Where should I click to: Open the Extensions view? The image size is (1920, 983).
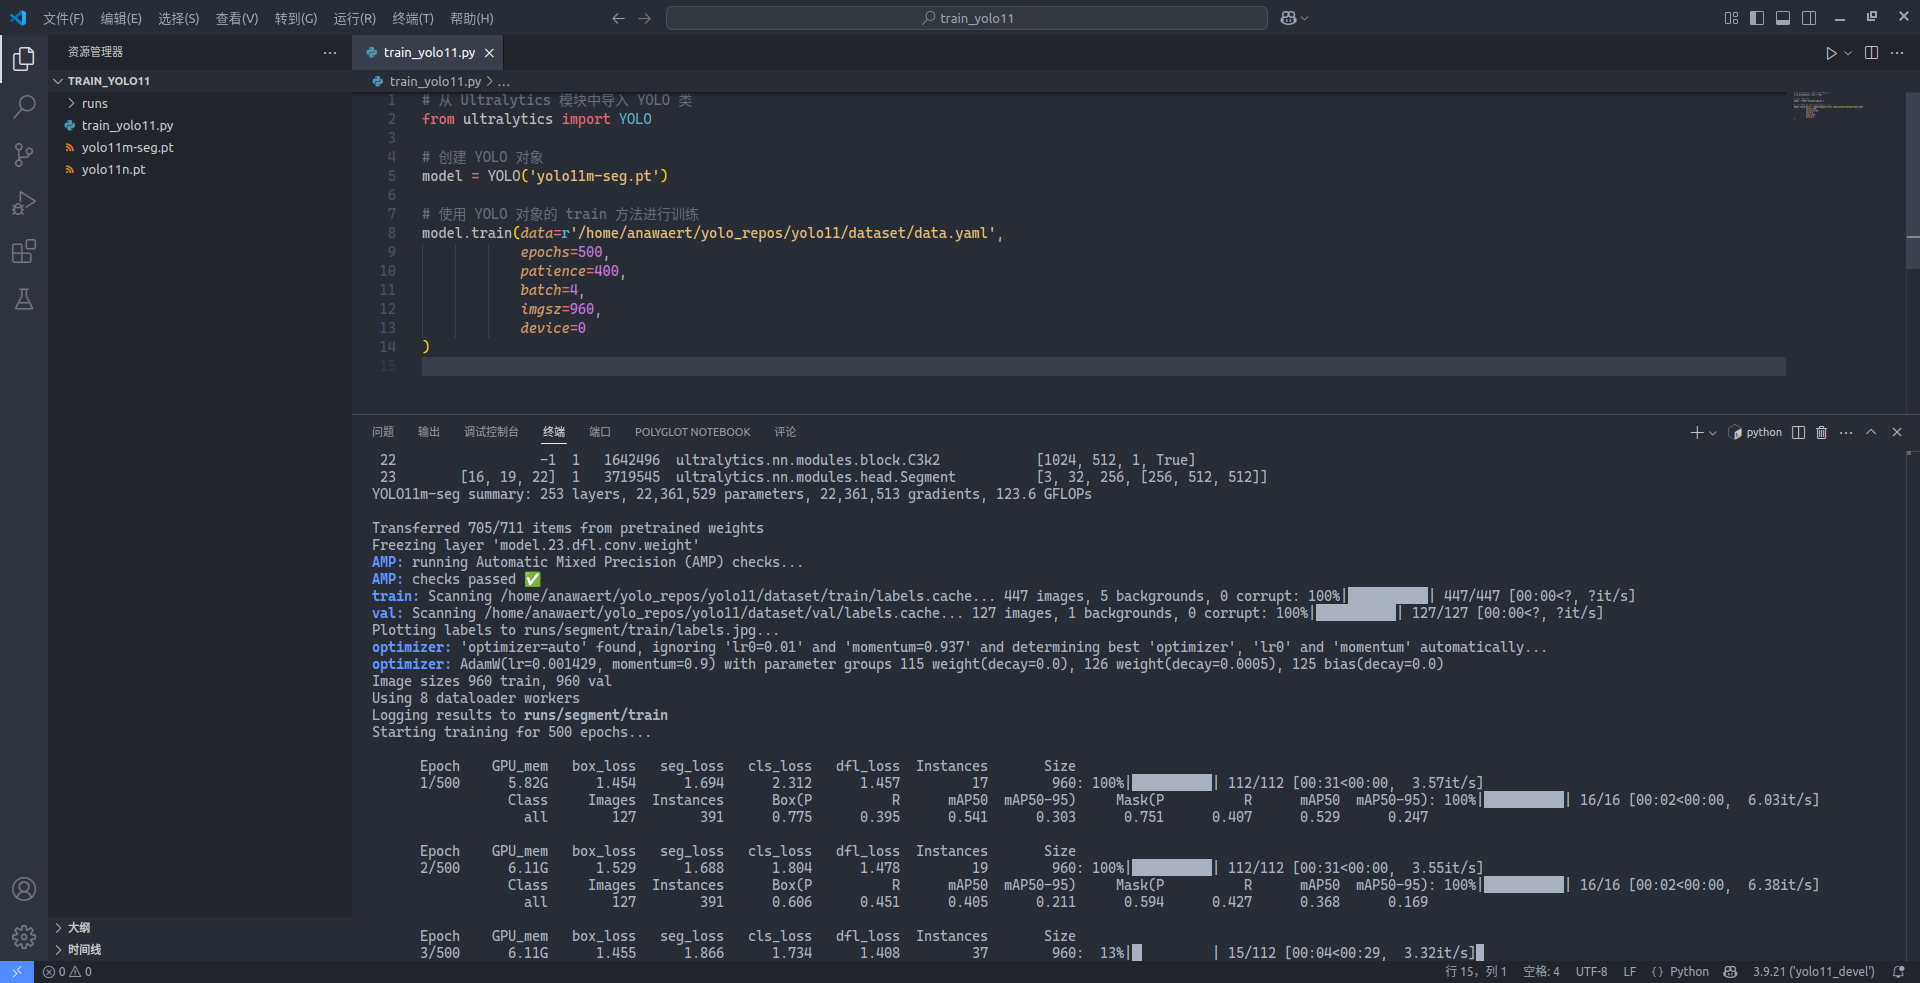click(x=24, y=251)
